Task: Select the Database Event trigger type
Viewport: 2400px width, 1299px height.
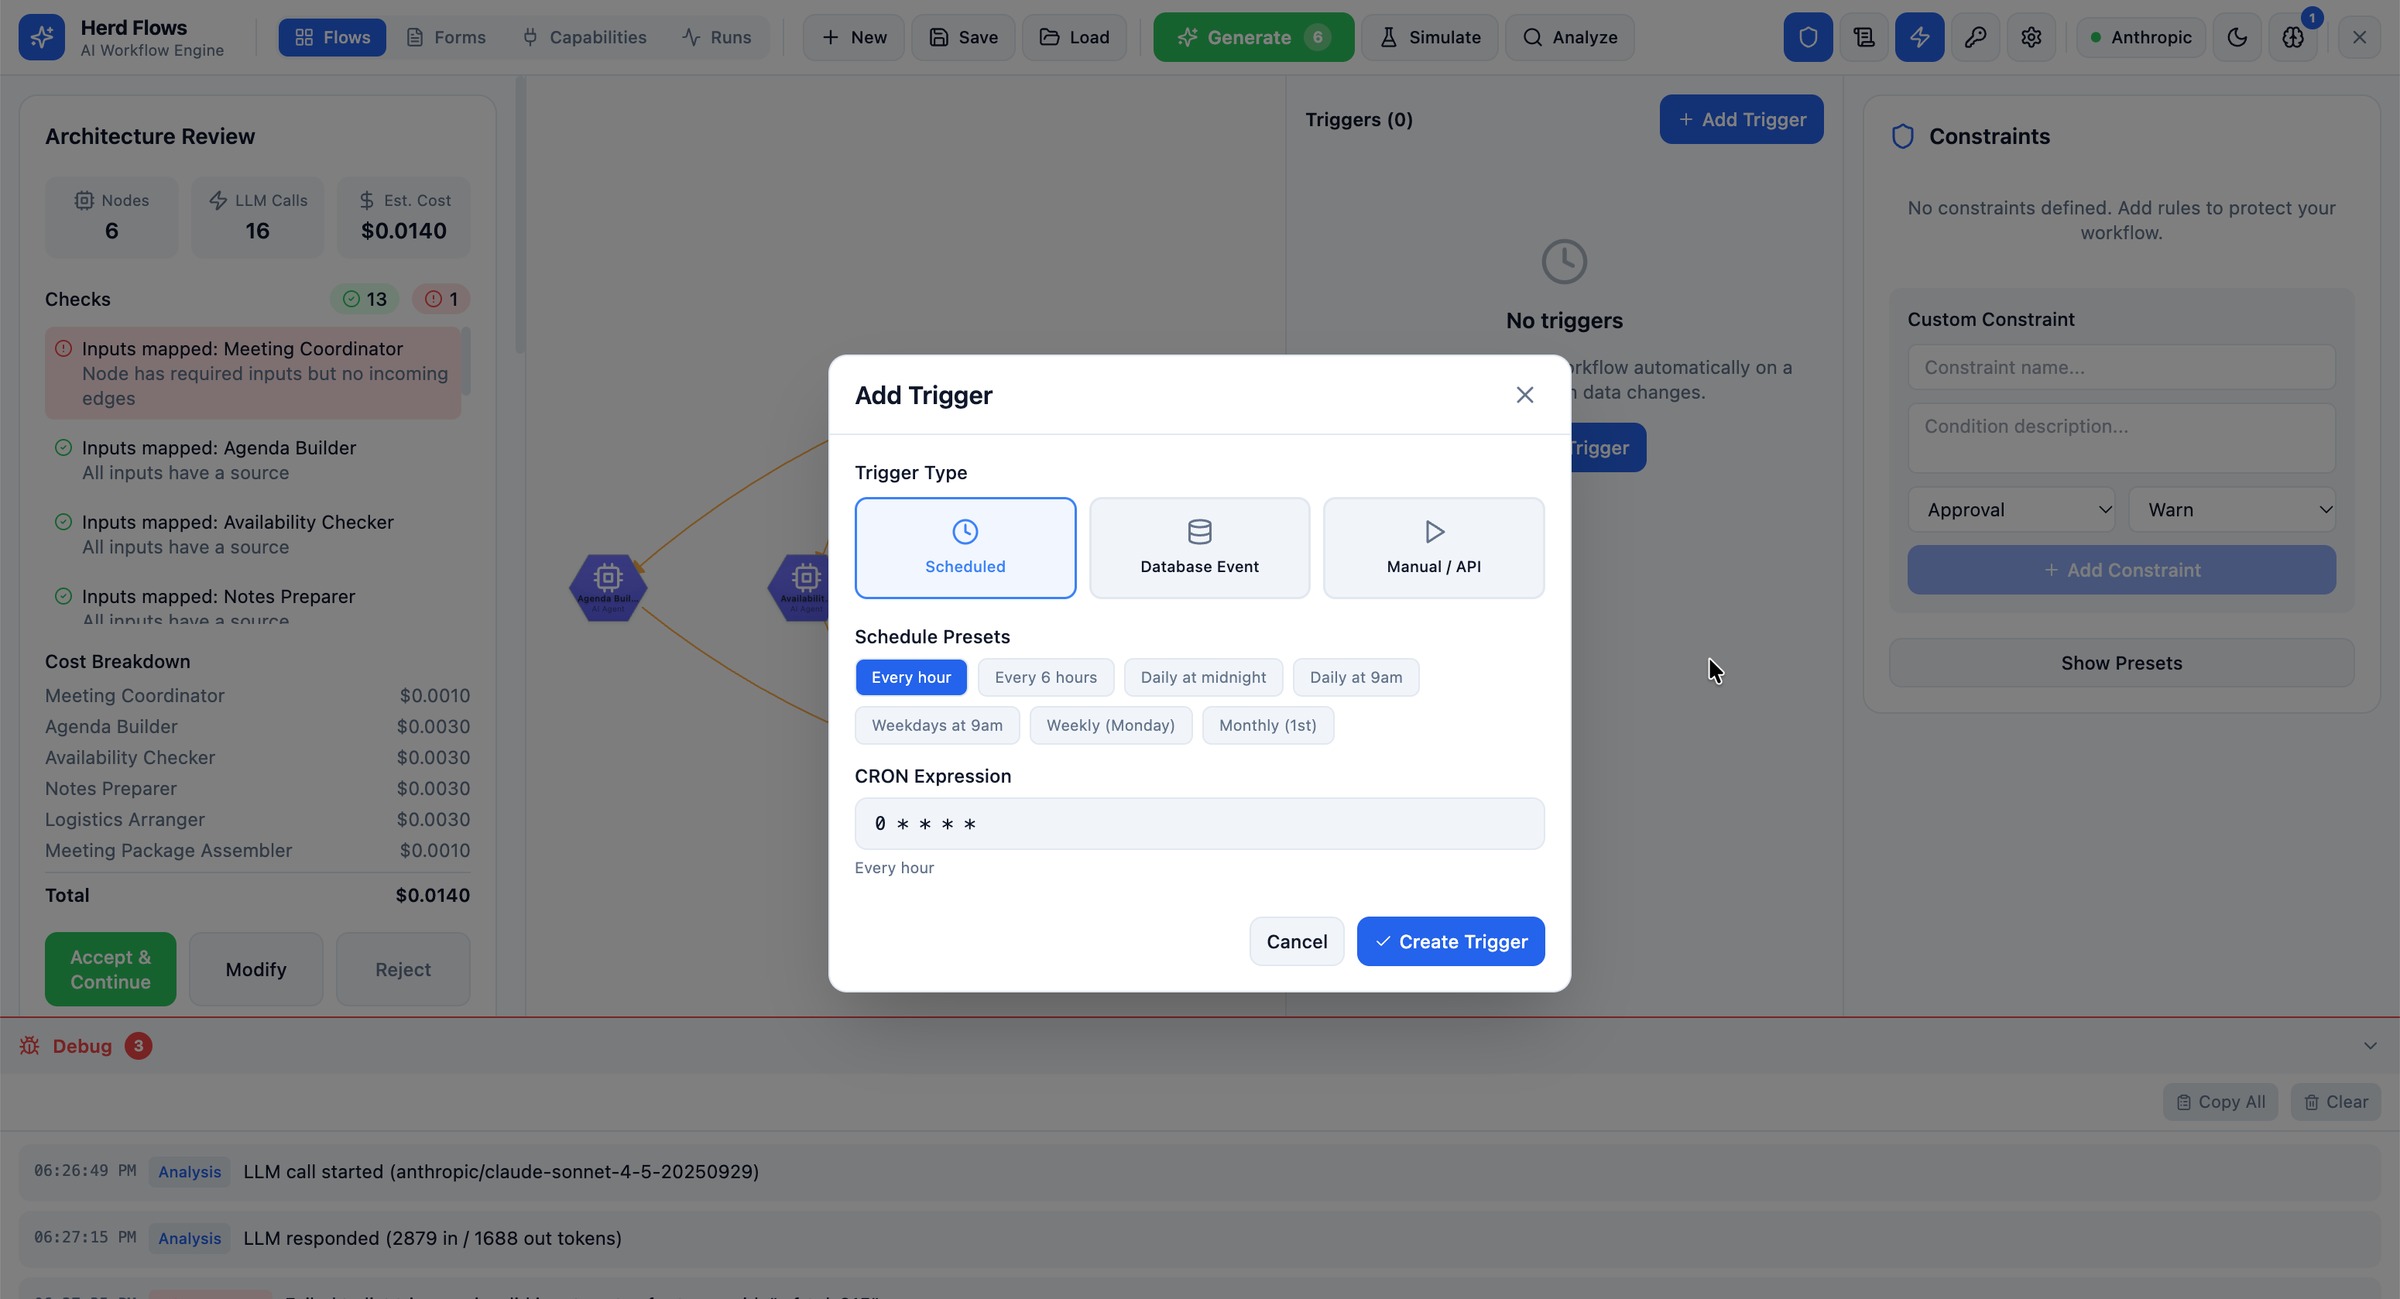Action: (x=1199, y=548)
